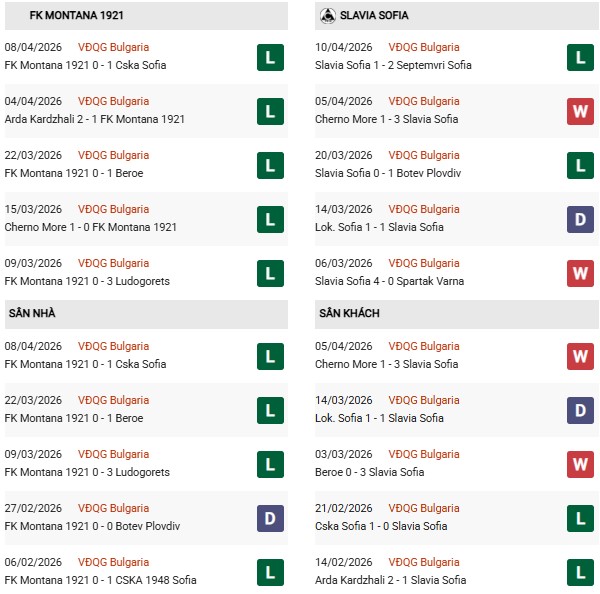The width and height of the screenshot is (600, 594).
Task: Open the SÂN KHÁCH away section header
Action: pyautogui.click(x=349, y=314)
